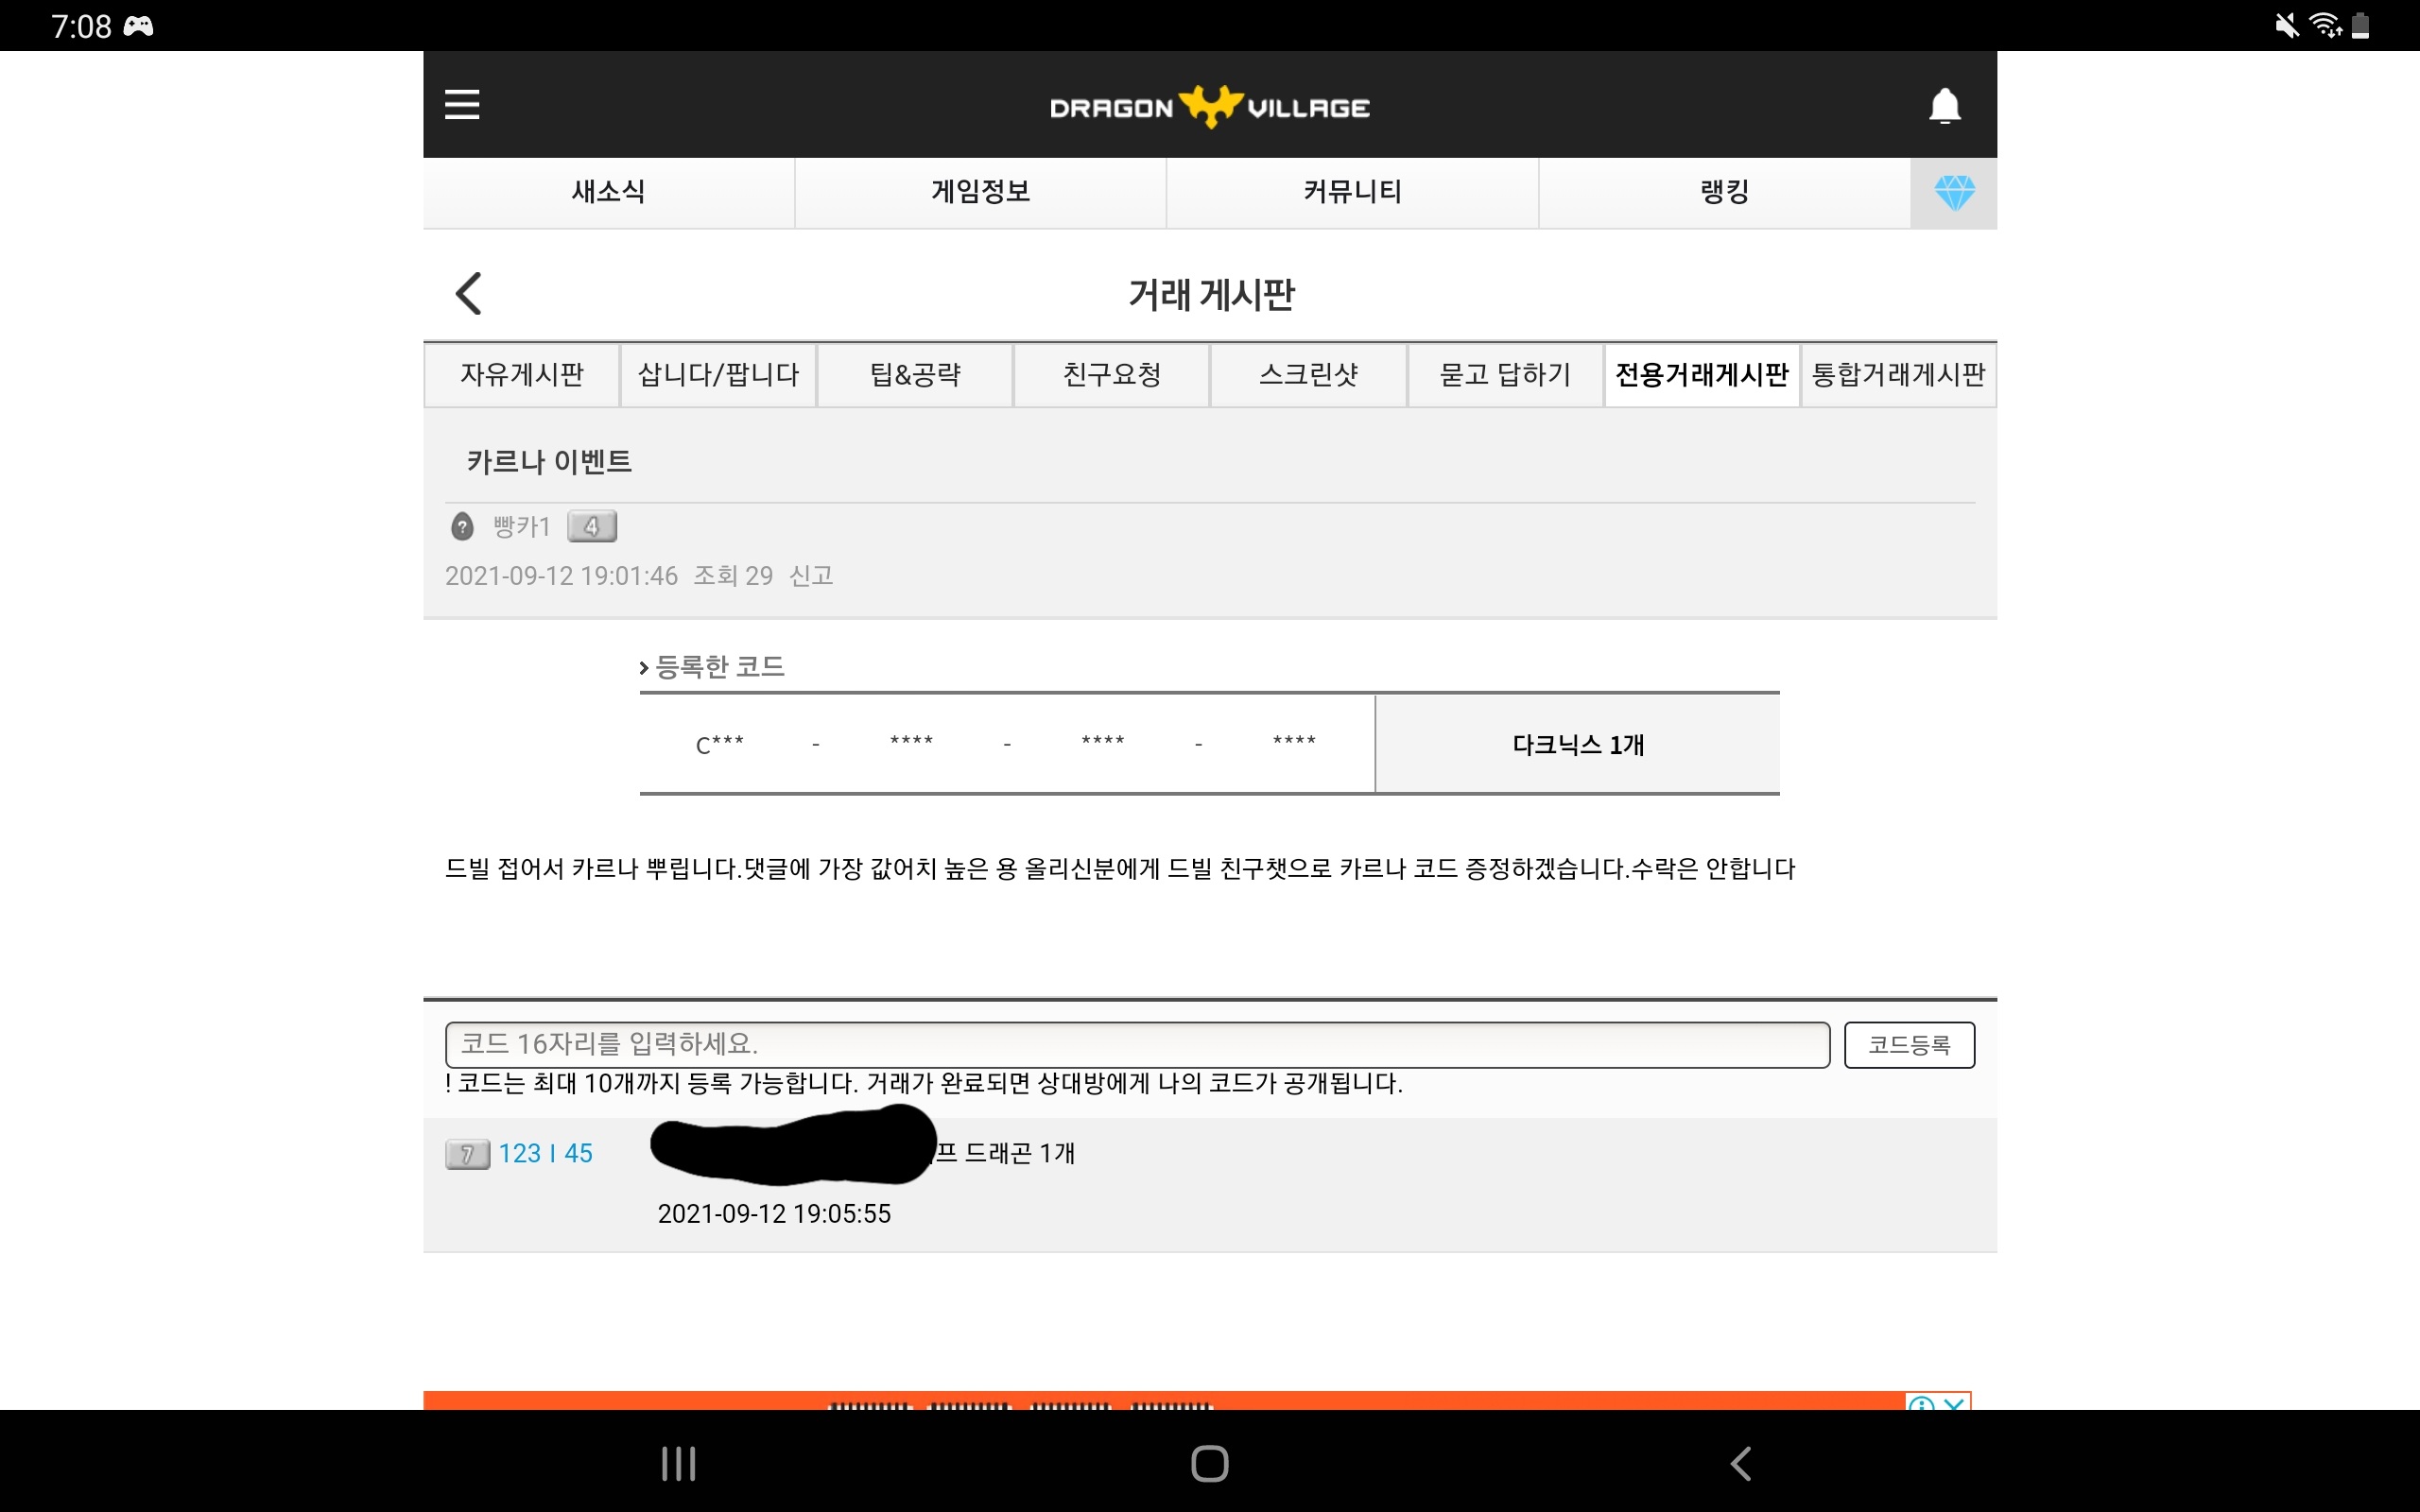Screen dimensions: 2420x1512
Task: Tap the author's question mark avatar
Action: (462, 526)
